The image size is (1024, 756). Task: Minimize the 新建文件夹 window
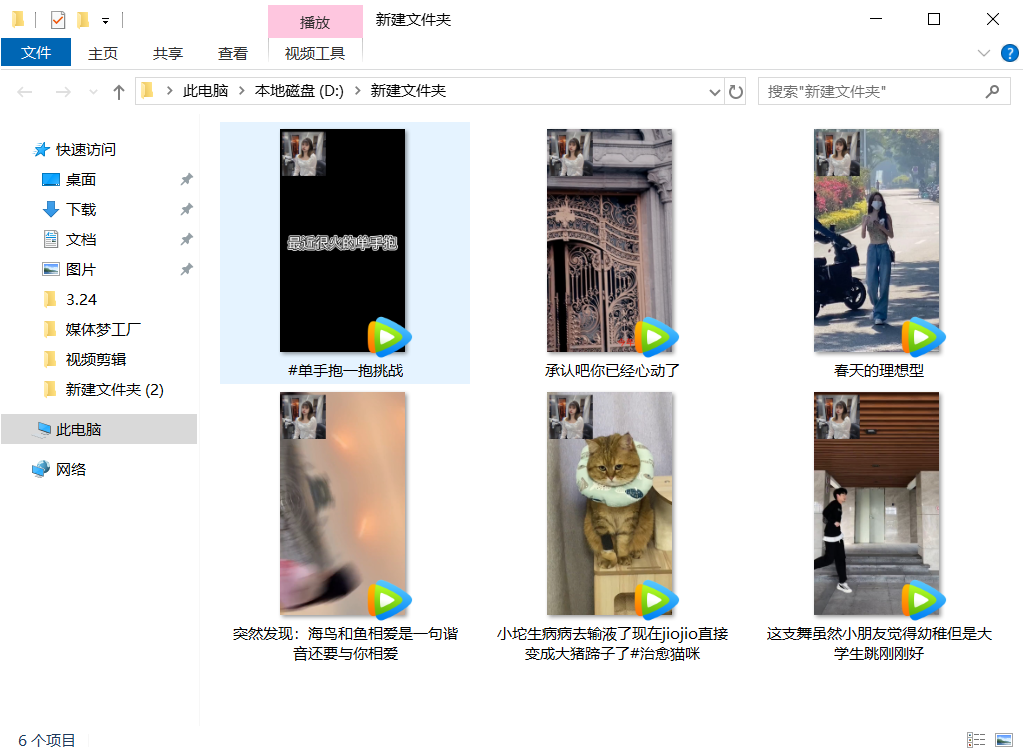pos(876,20)
